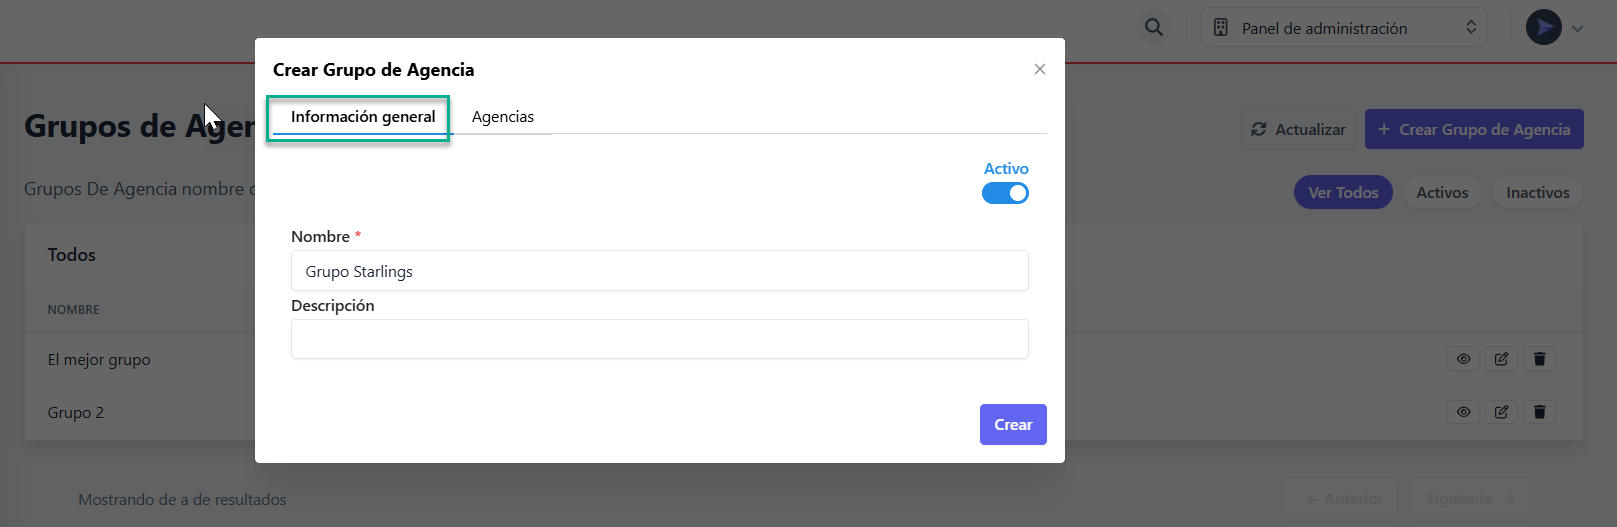Screen dimensions: 1617x527
Task: Switch to the Agencias tab
Action: tap(502, 117)
